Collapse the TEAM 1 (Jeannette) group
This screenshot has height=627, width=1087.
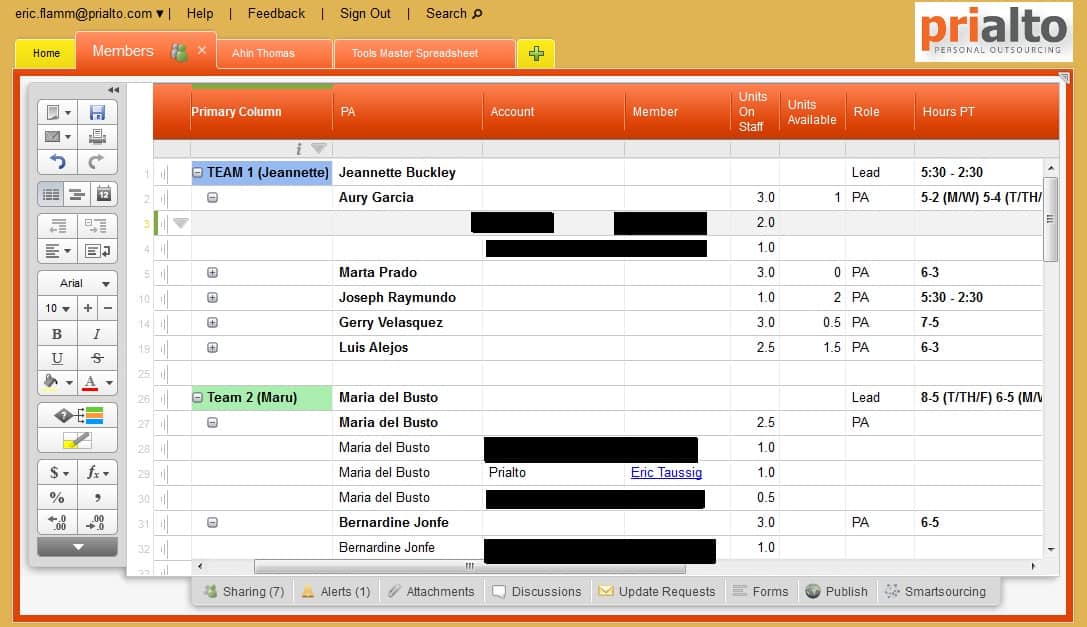pyautogui.click(x=198, y=172)
